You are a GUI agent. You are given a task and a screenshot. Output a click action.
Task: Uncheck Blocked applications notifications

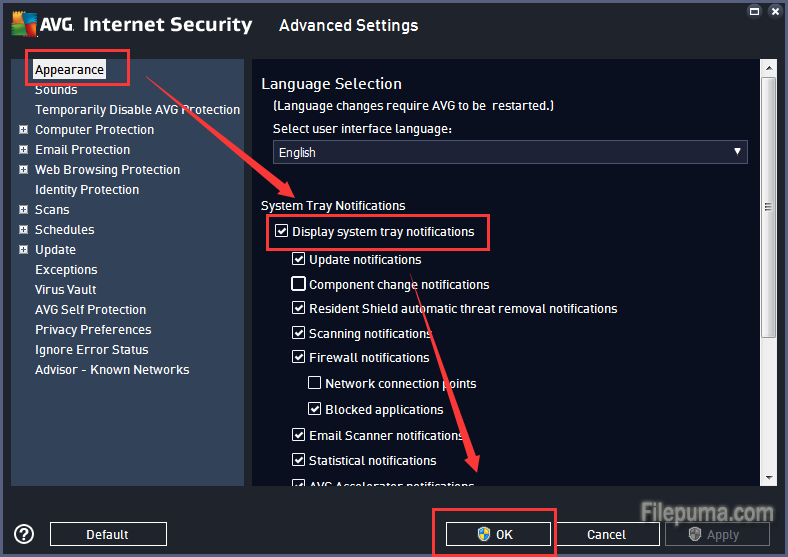pyautogui.click(x=315, y=409)
